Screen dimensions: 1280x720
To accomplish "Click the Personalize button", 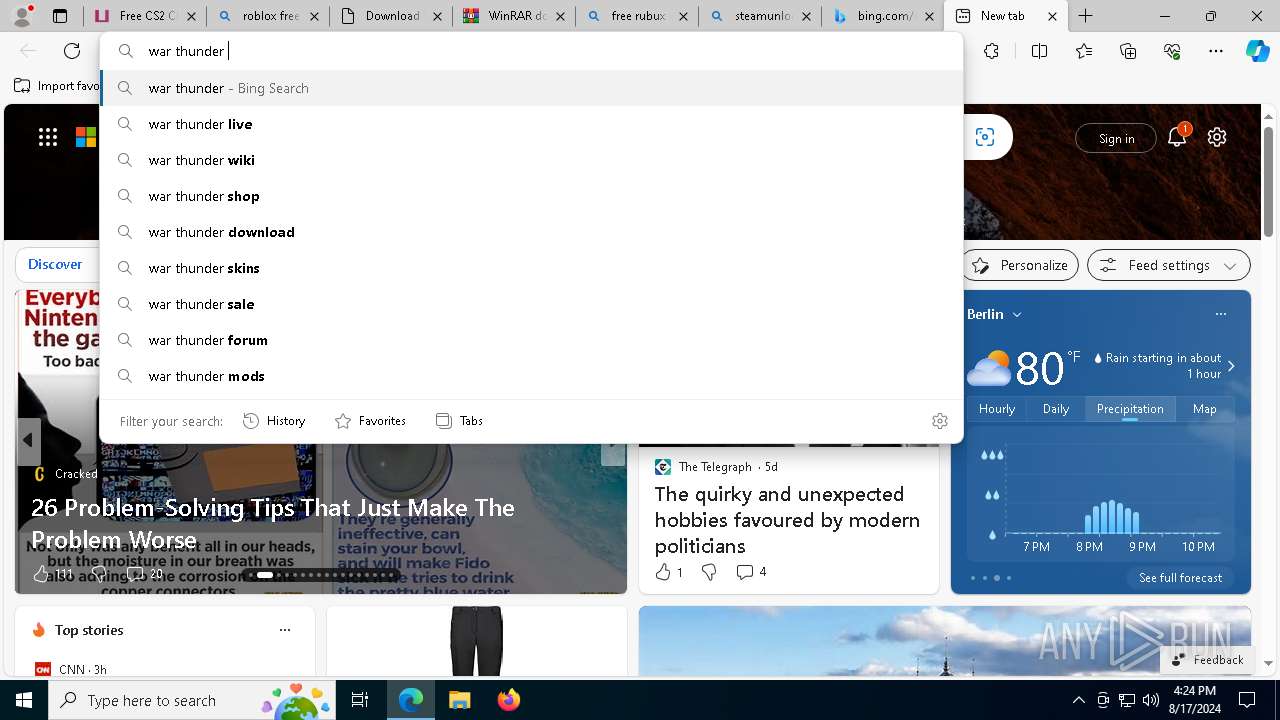I will (1020, 265).
